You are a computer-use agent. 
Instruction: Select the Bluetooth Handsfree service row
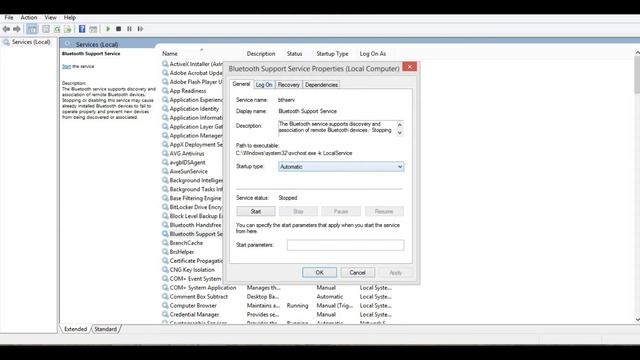click(x=192, y=225)
